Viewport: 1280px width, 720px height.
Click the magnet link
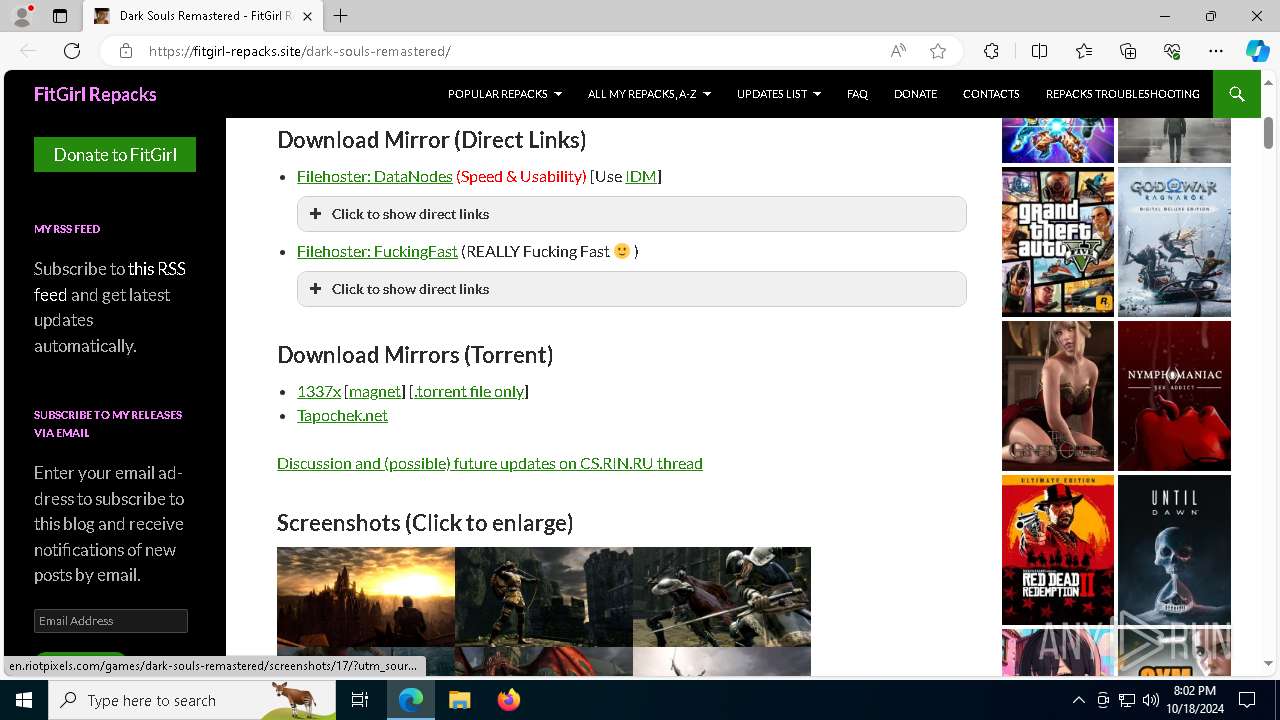tap(375, 391)
